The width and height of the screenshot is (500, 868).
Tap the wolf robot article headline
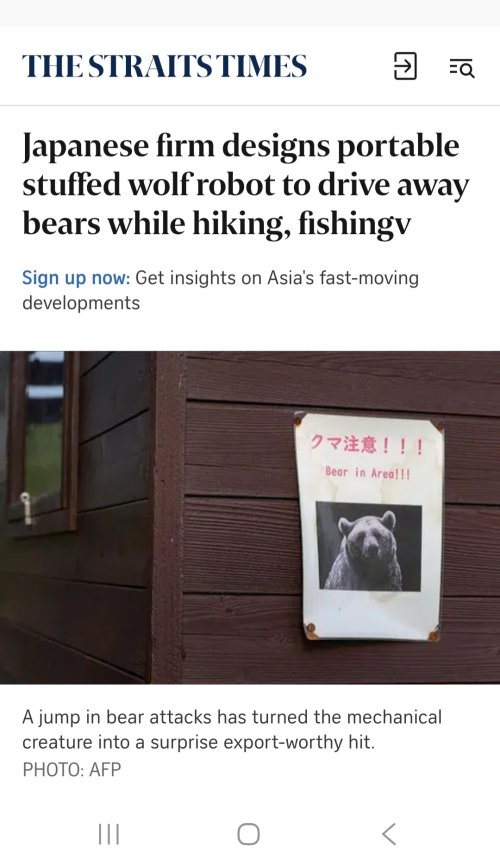pyautogui.click(x=246, y=185)
